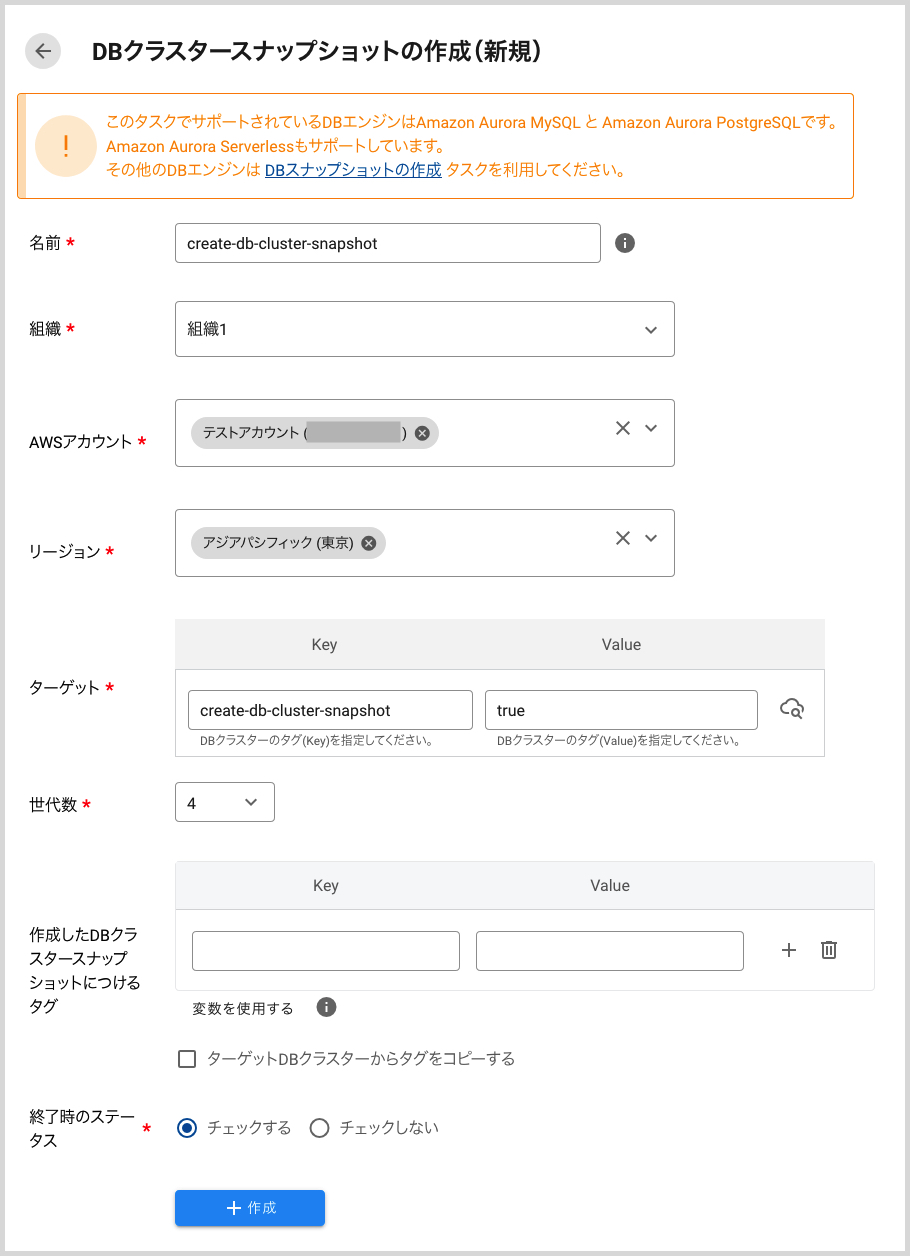910x1256 pixels.
Task: Clear all リージョン selections with X
Action: tap(622, 538)
